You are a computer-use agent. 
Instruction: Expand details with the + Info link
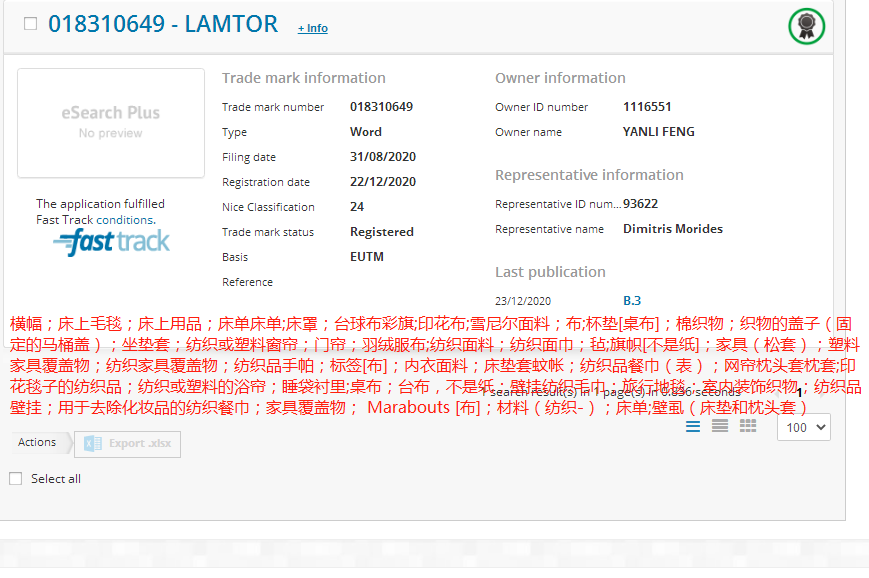[x=312, y=28]
